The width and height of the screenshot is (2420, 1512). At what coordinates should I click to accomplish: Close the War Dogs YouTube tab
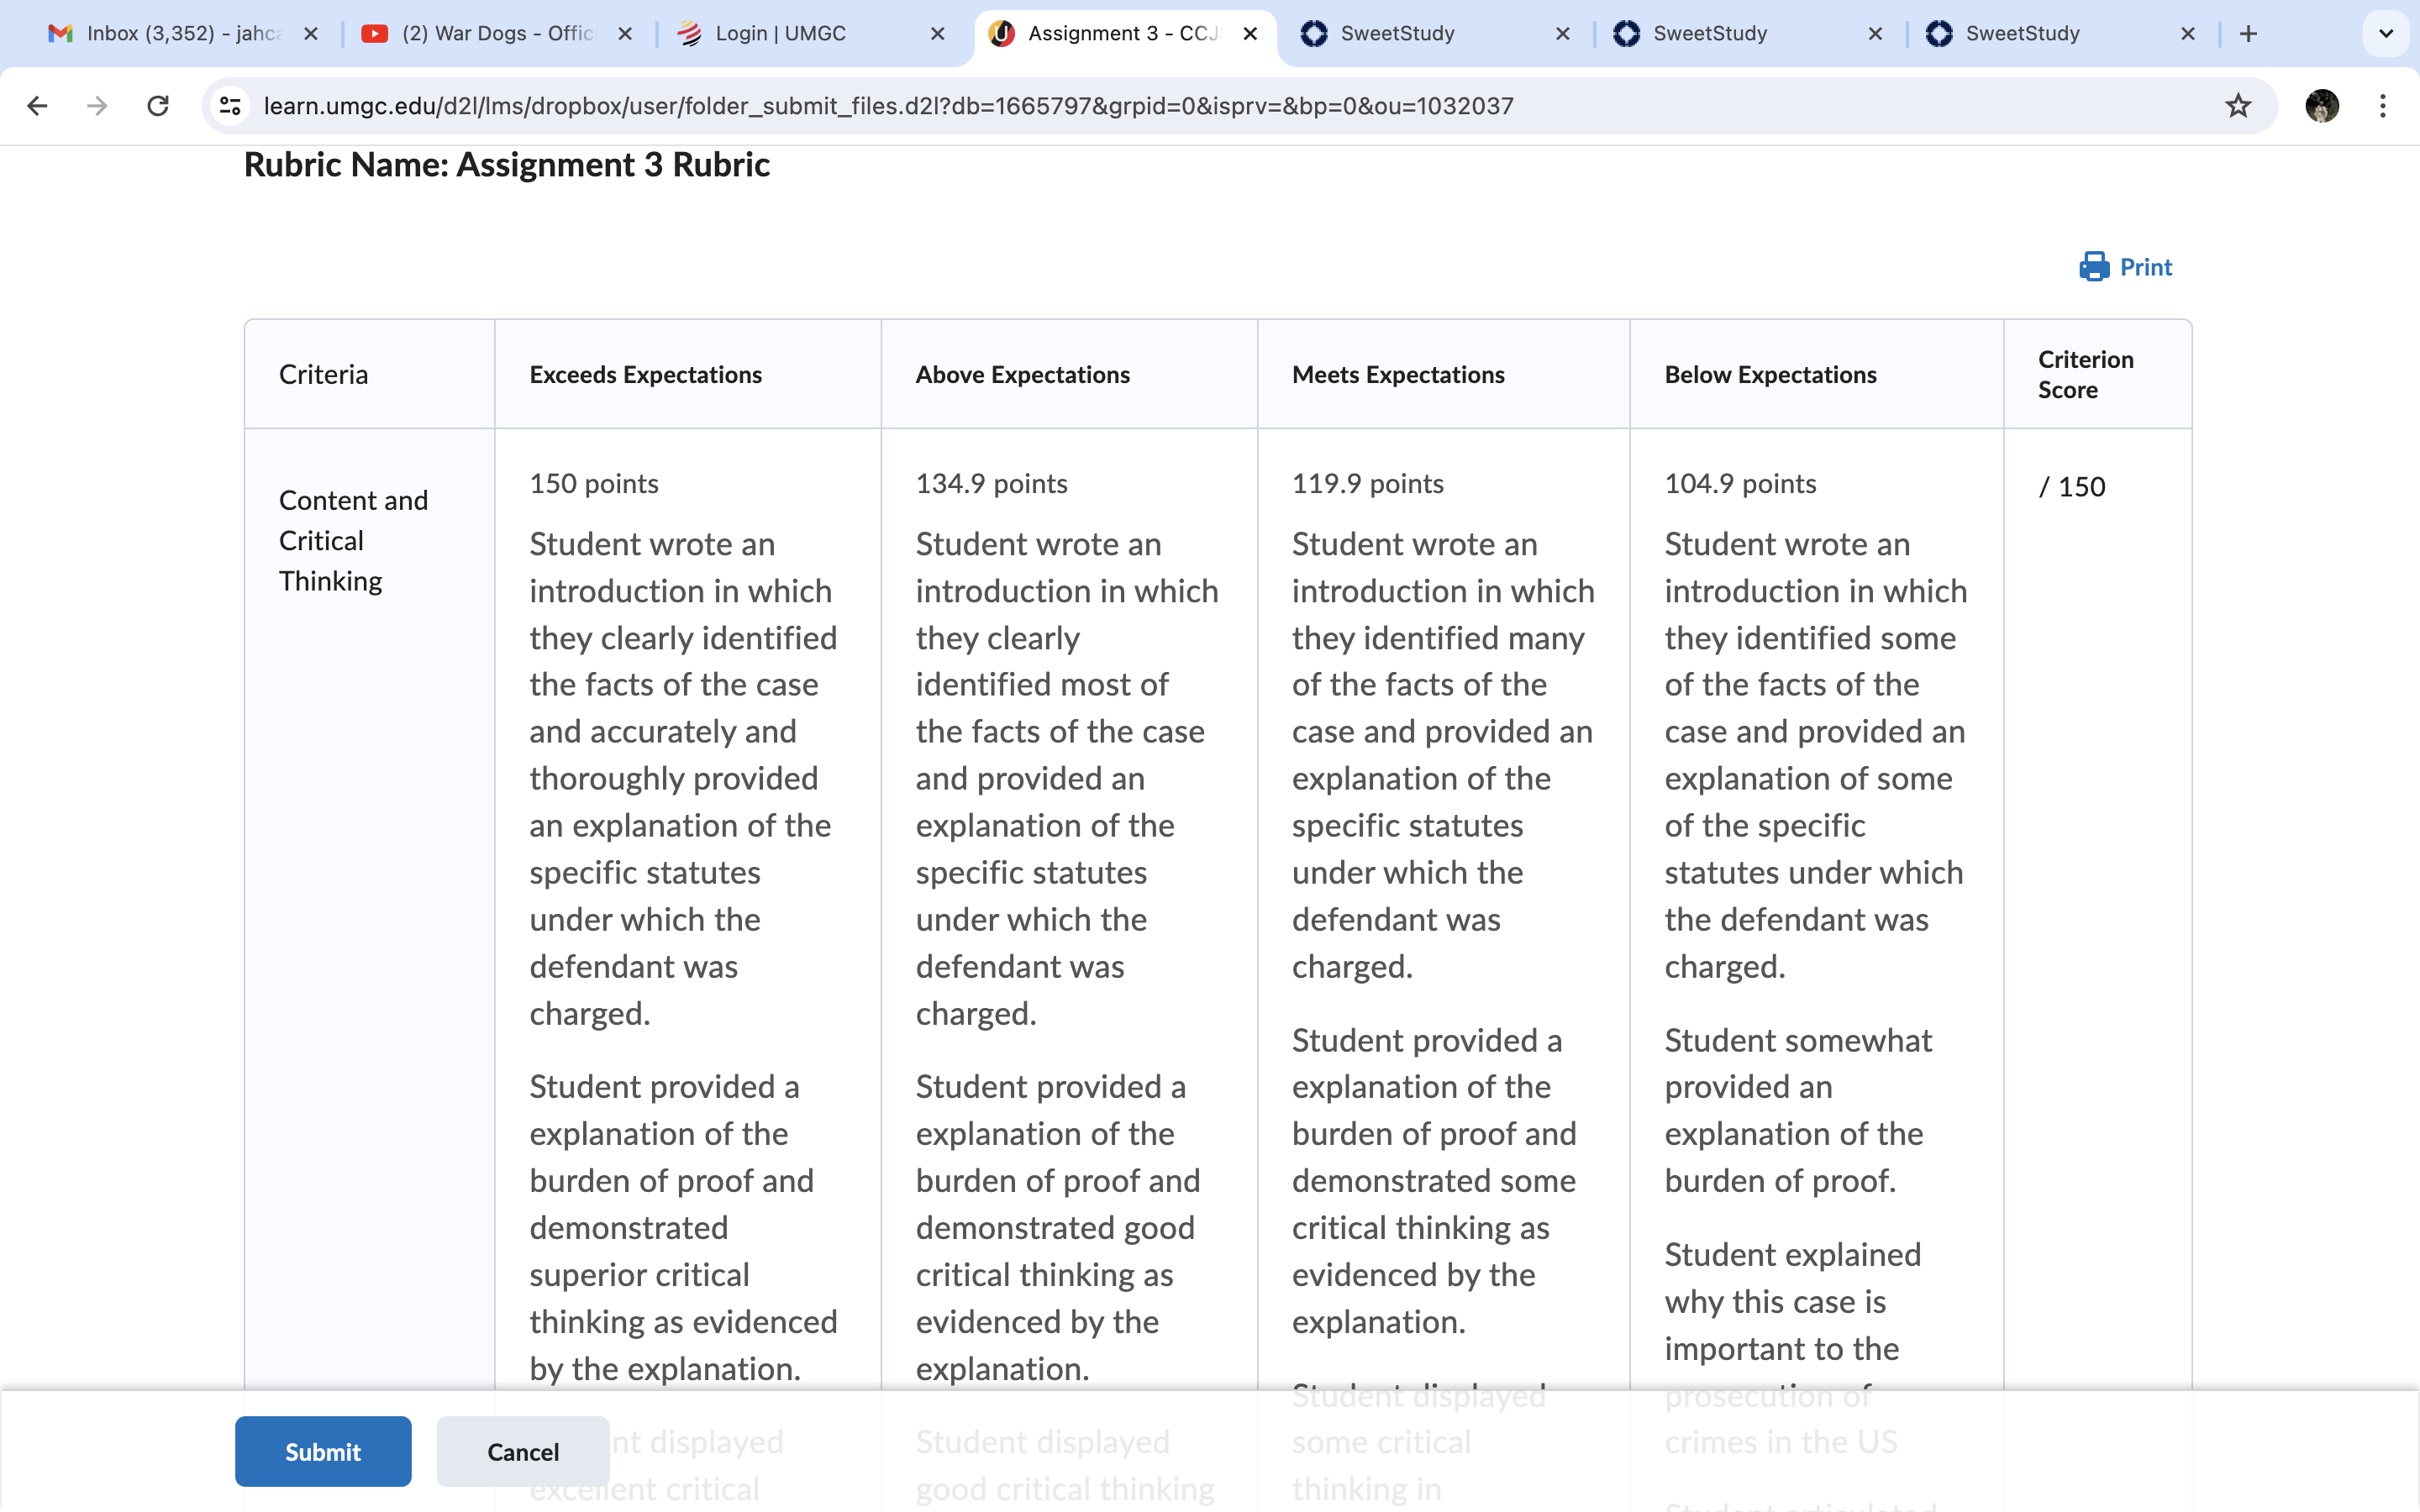tap(625, 34)
